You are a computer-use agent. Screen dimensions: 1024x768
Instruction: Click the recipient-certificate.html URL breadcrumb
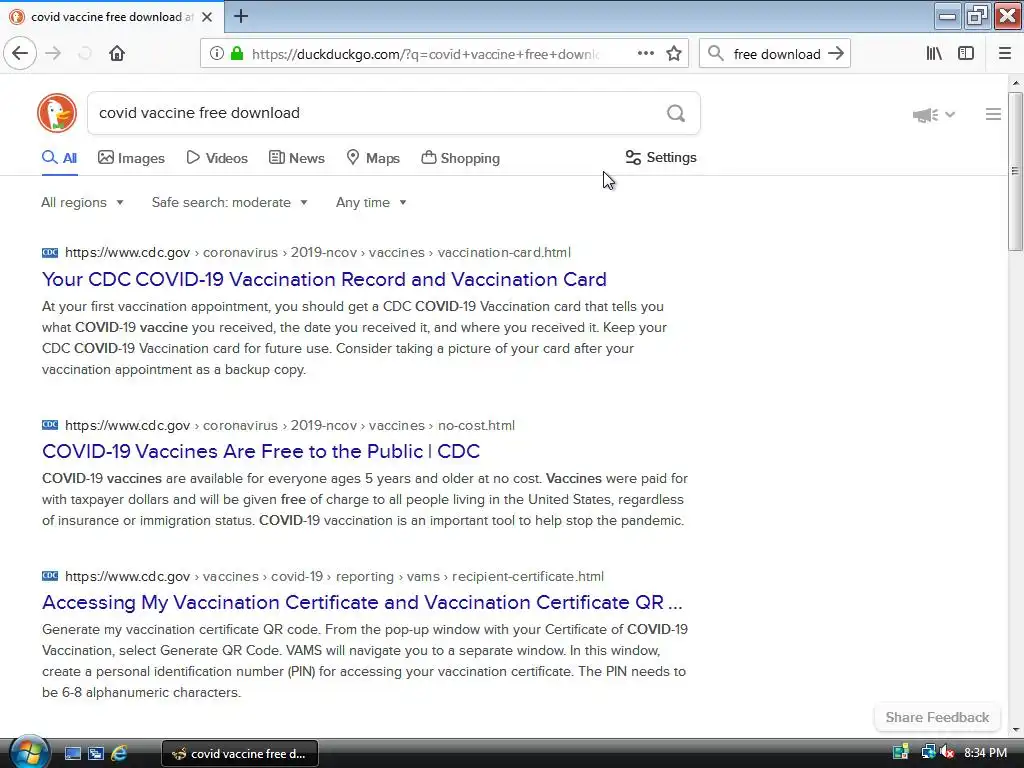(x=528, y=577)
